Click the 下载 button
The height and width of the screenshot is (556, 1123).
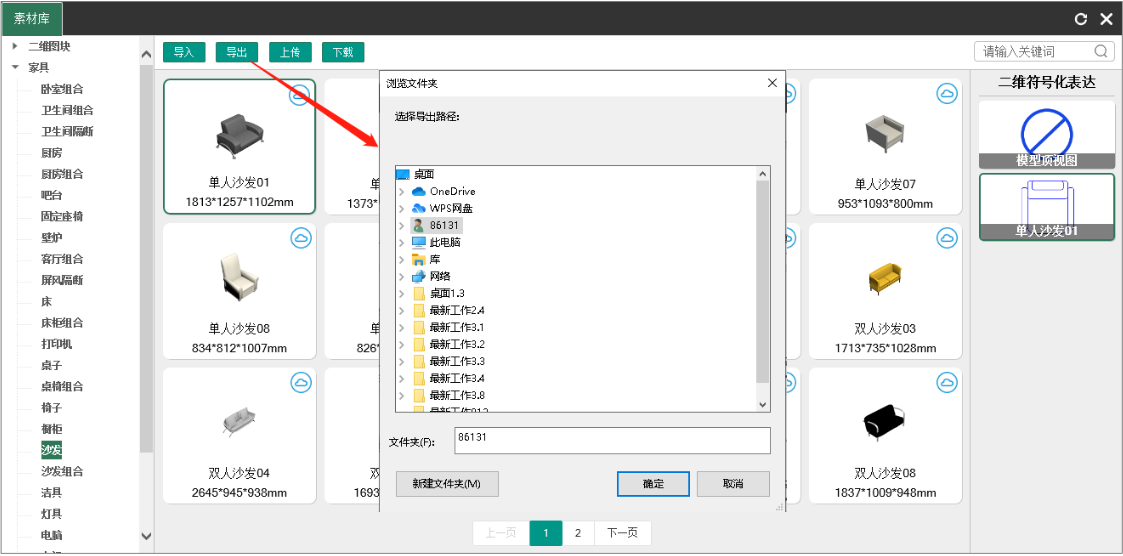[343, 52]
